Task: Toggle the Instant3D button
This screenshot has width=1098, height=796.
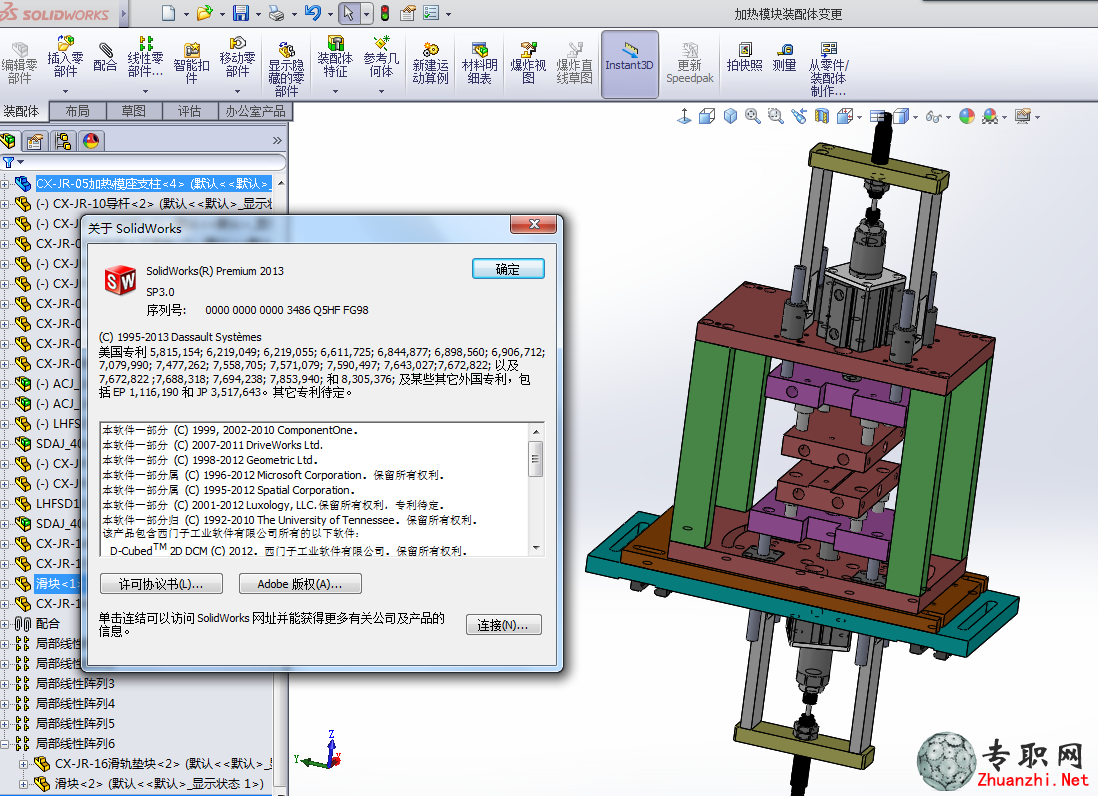Action: 630,64
